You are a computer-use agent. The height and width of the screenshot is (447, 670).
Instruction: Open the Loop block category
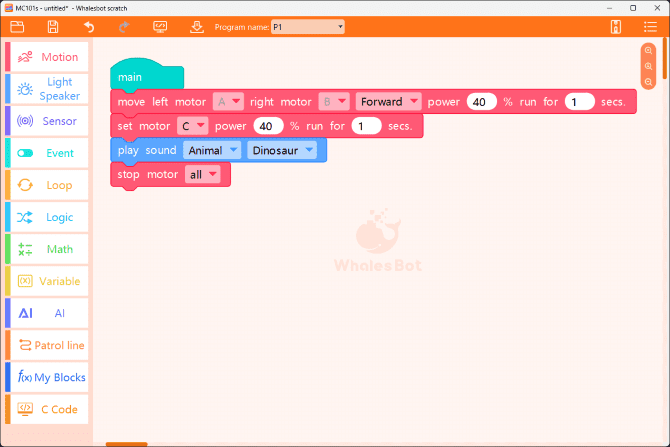(x=49, y=185)
